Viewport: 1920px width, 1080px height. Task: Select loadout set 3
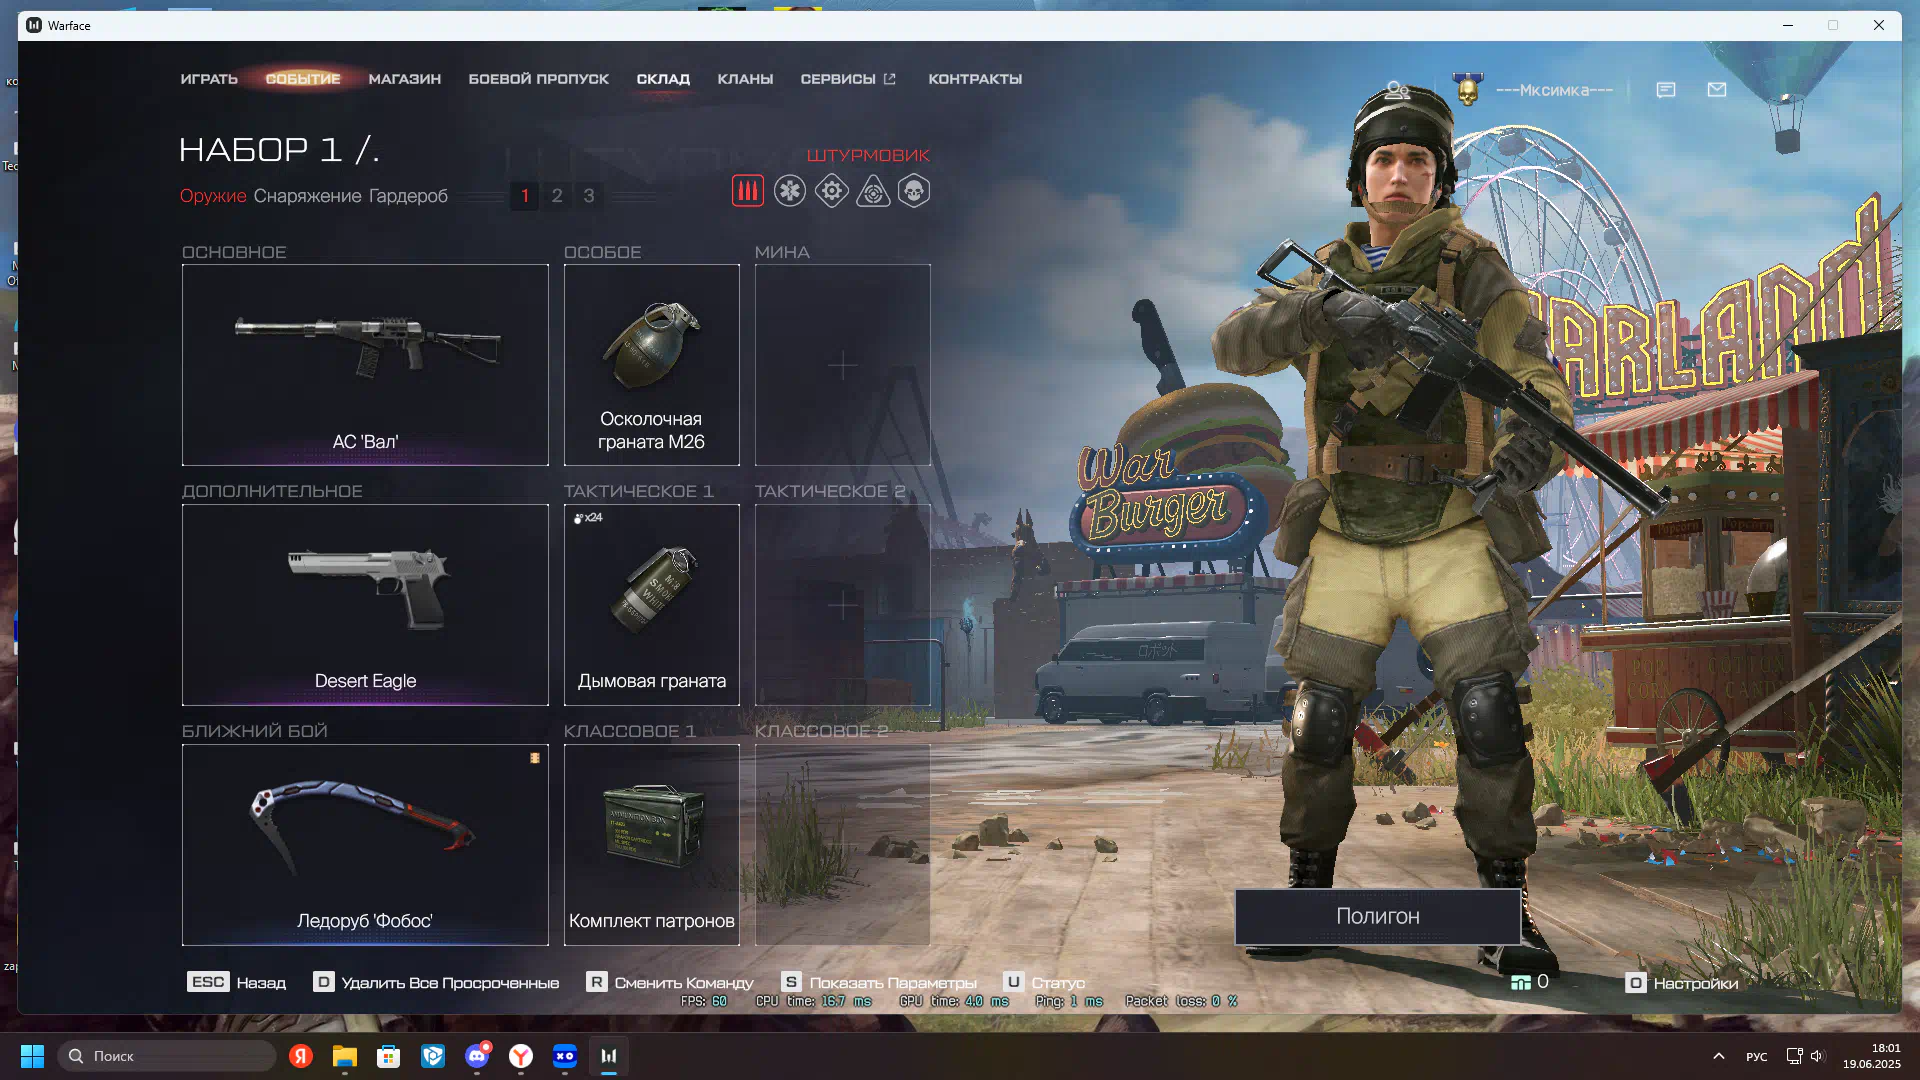pos(589,196)
